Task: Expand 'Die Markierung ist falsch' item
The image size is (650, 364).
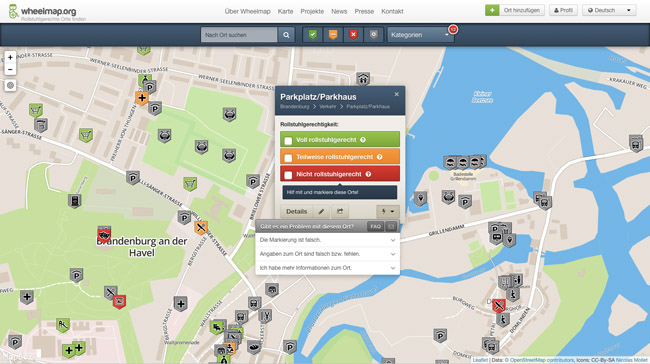Action: pos(327,240)
